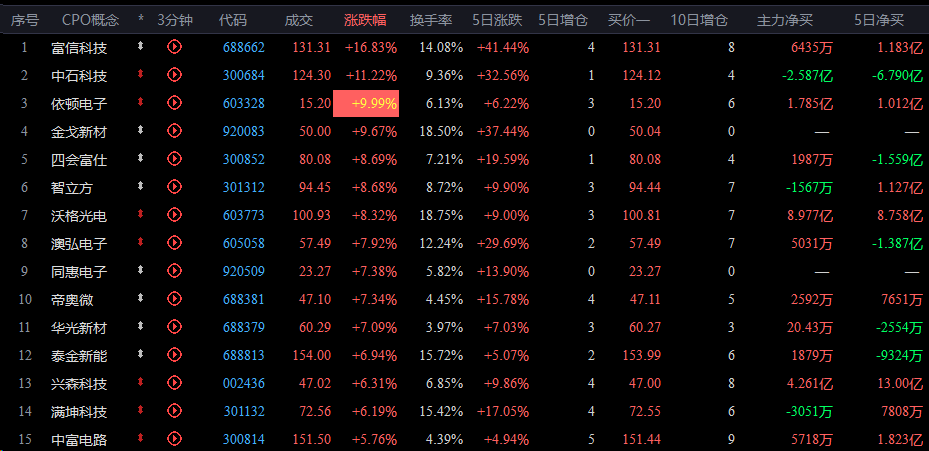Click the red marker icon beside 中富电路
Viewport: 929px width, 451px height.
point(140,438)
